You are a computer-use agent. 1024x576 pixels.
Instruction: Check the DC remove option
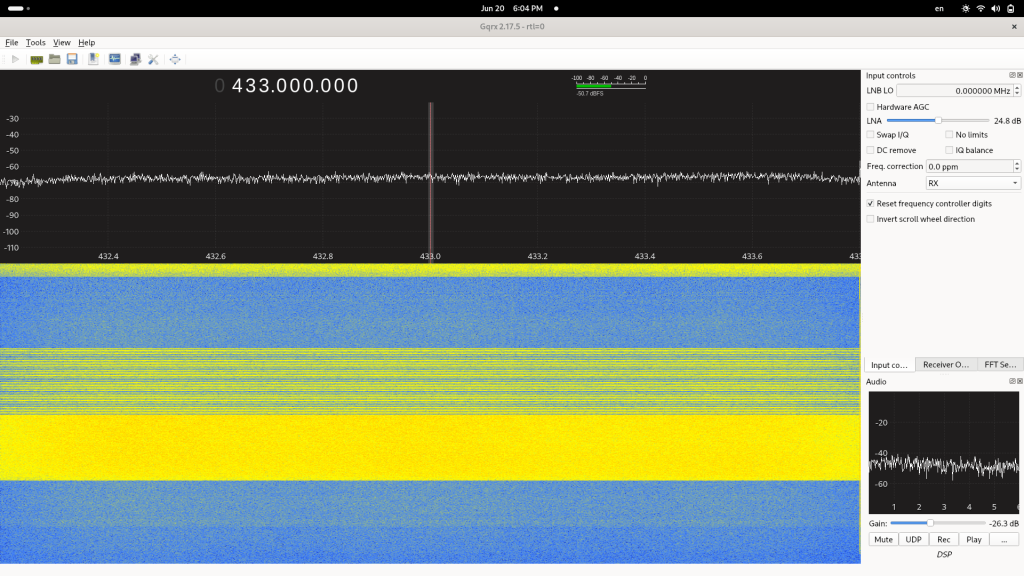[870, 150]
